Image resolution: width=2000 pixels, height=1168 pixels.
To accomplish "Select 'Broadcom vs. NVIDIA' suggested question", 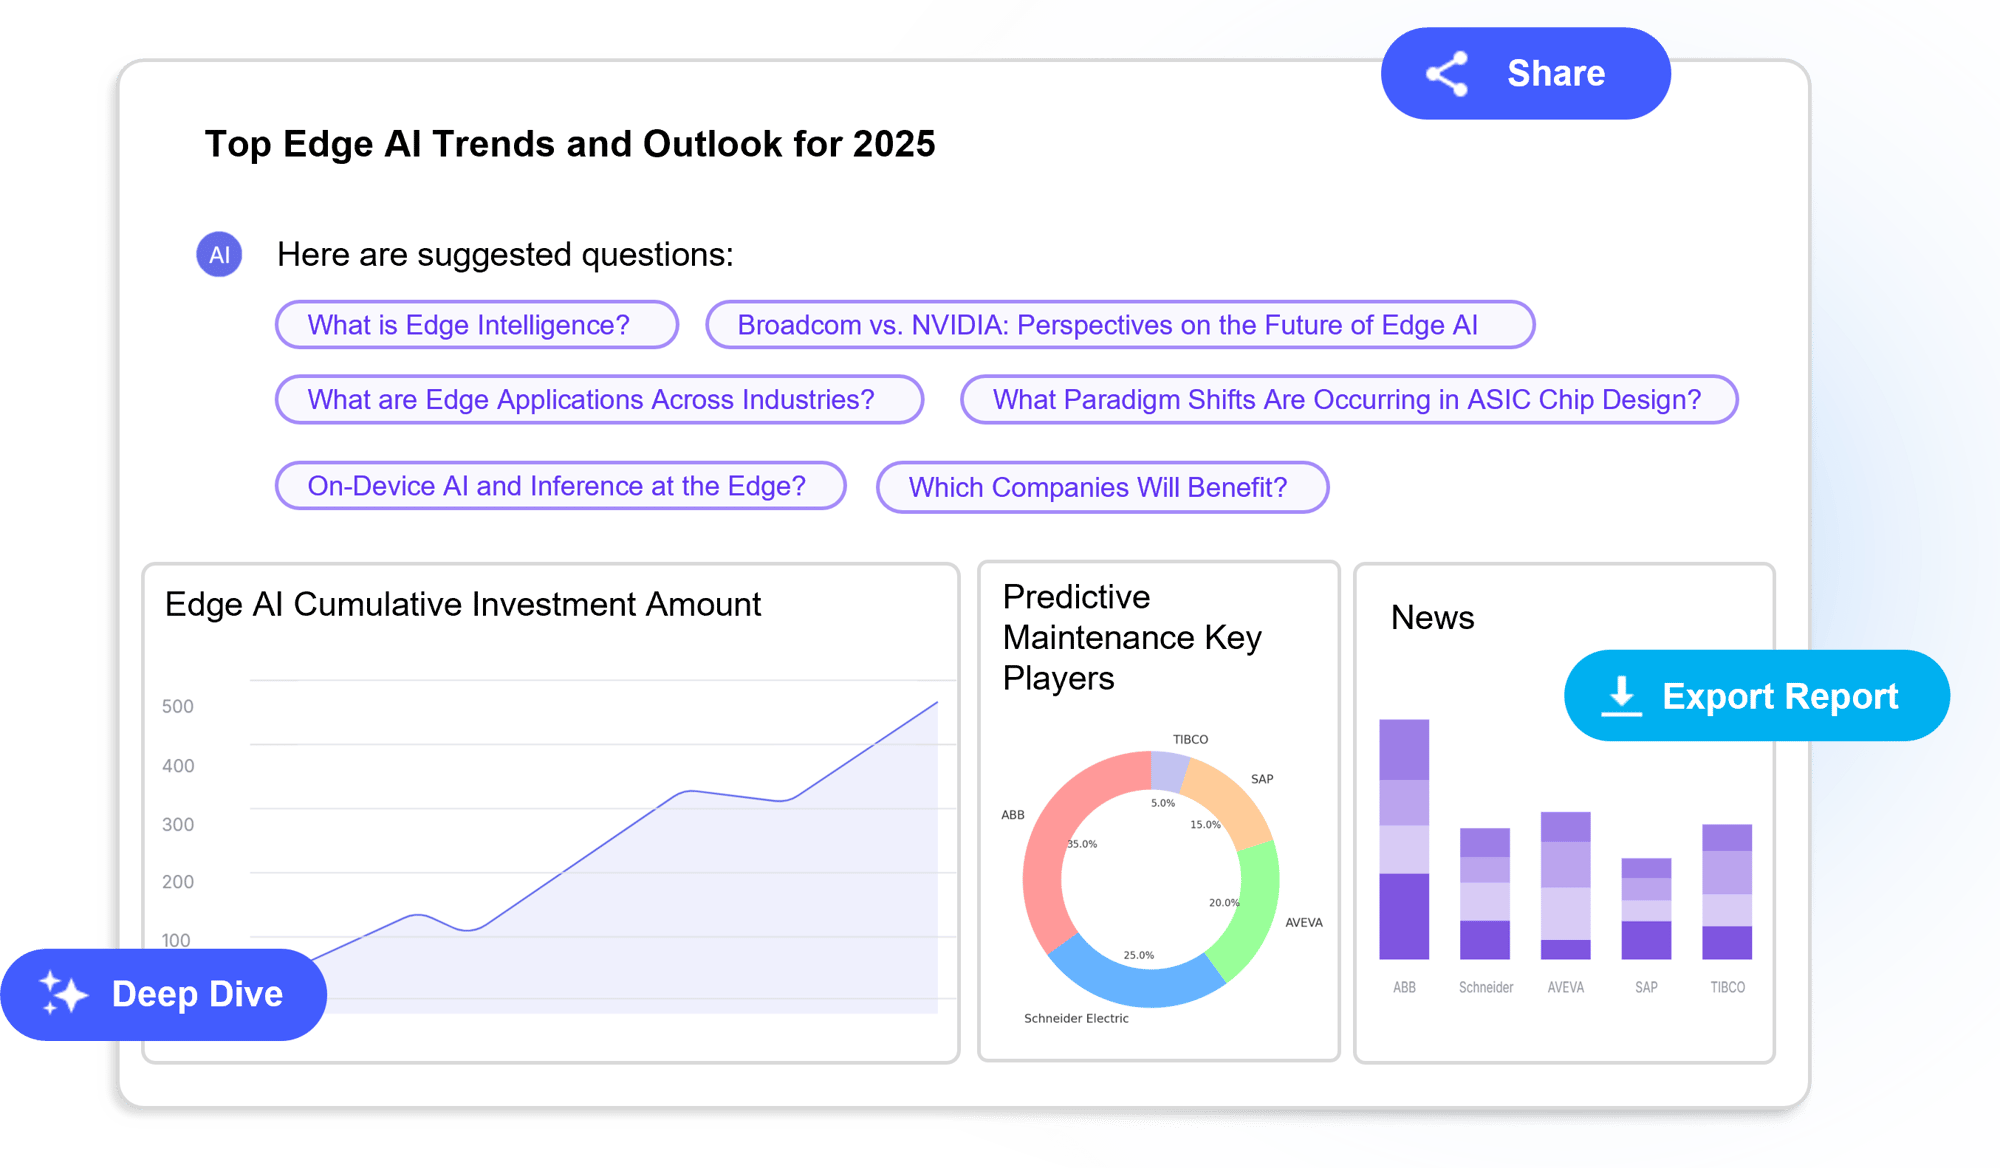I will pyautogui.click(x=1120, y=325).
